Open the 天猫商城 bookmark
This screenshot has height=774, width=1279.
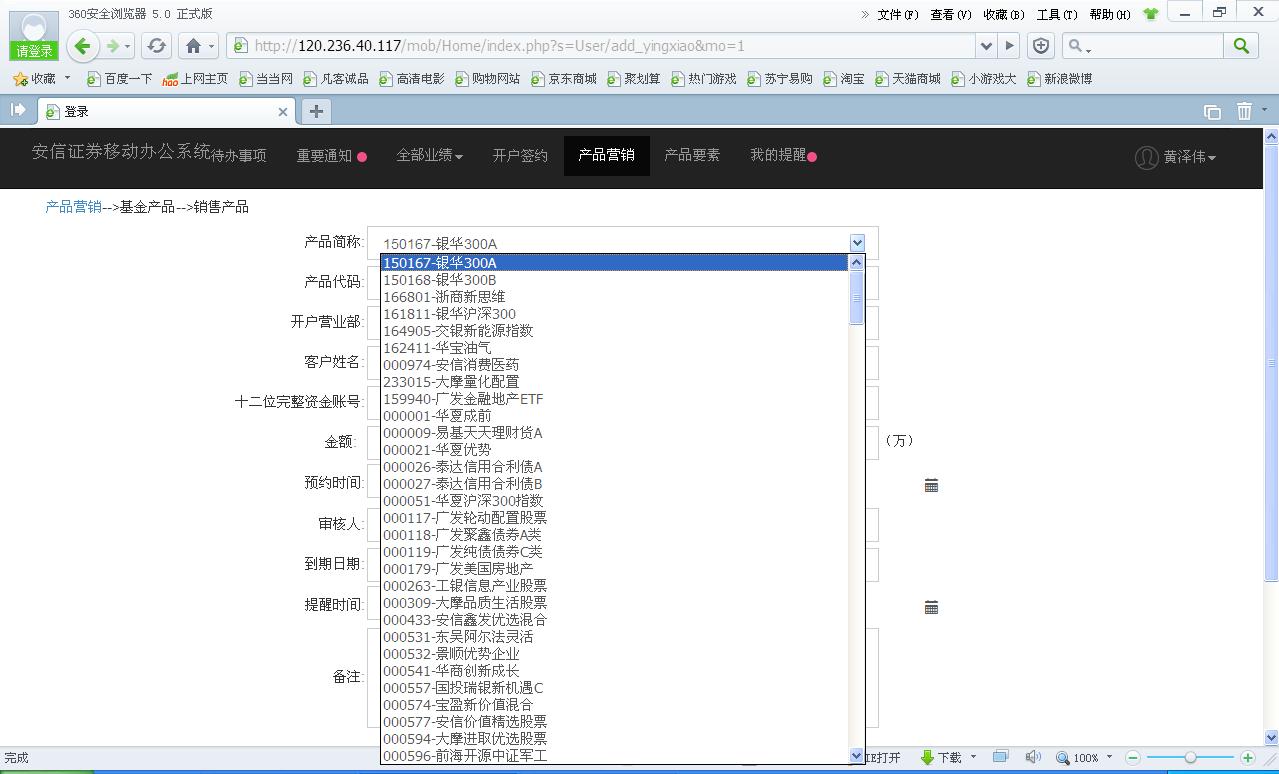pyautogui.click(x=908, y=78)
